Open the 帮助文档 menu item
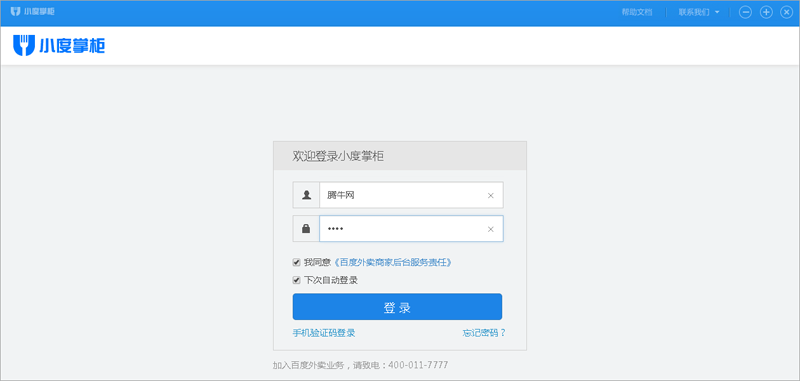This screenshot has width=800, height=381. (637, 12)
